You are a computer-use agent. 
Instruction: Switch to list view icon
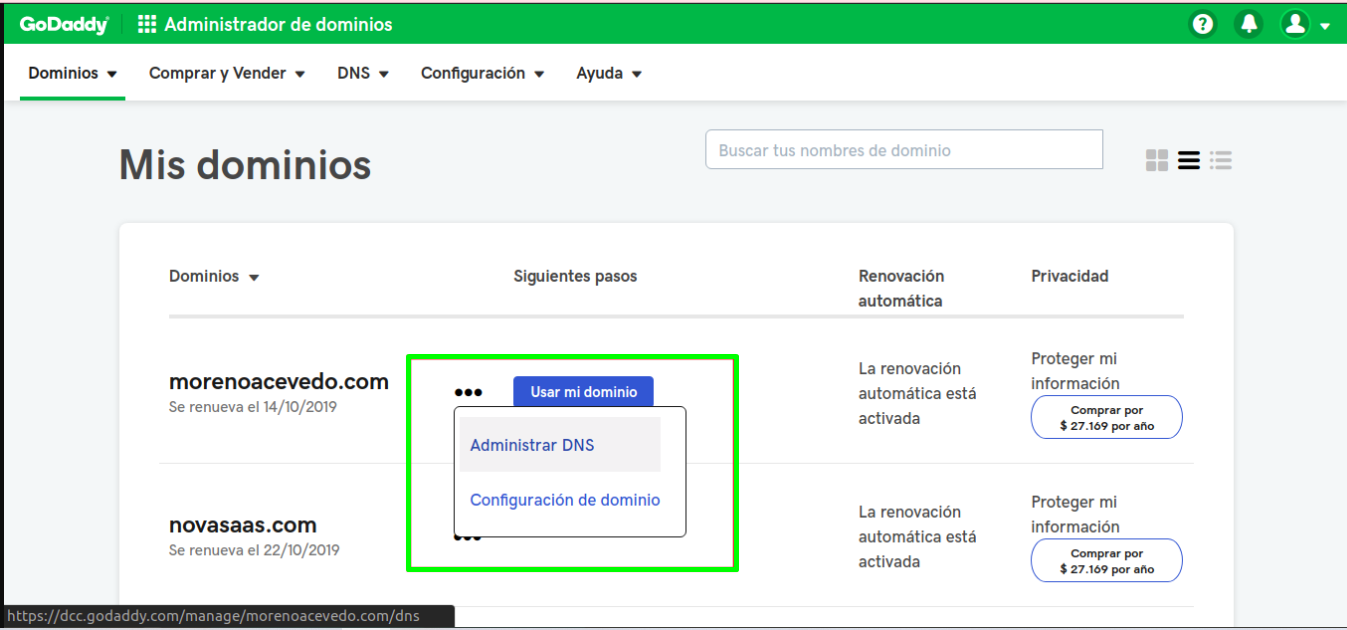tap(1189, 160)
